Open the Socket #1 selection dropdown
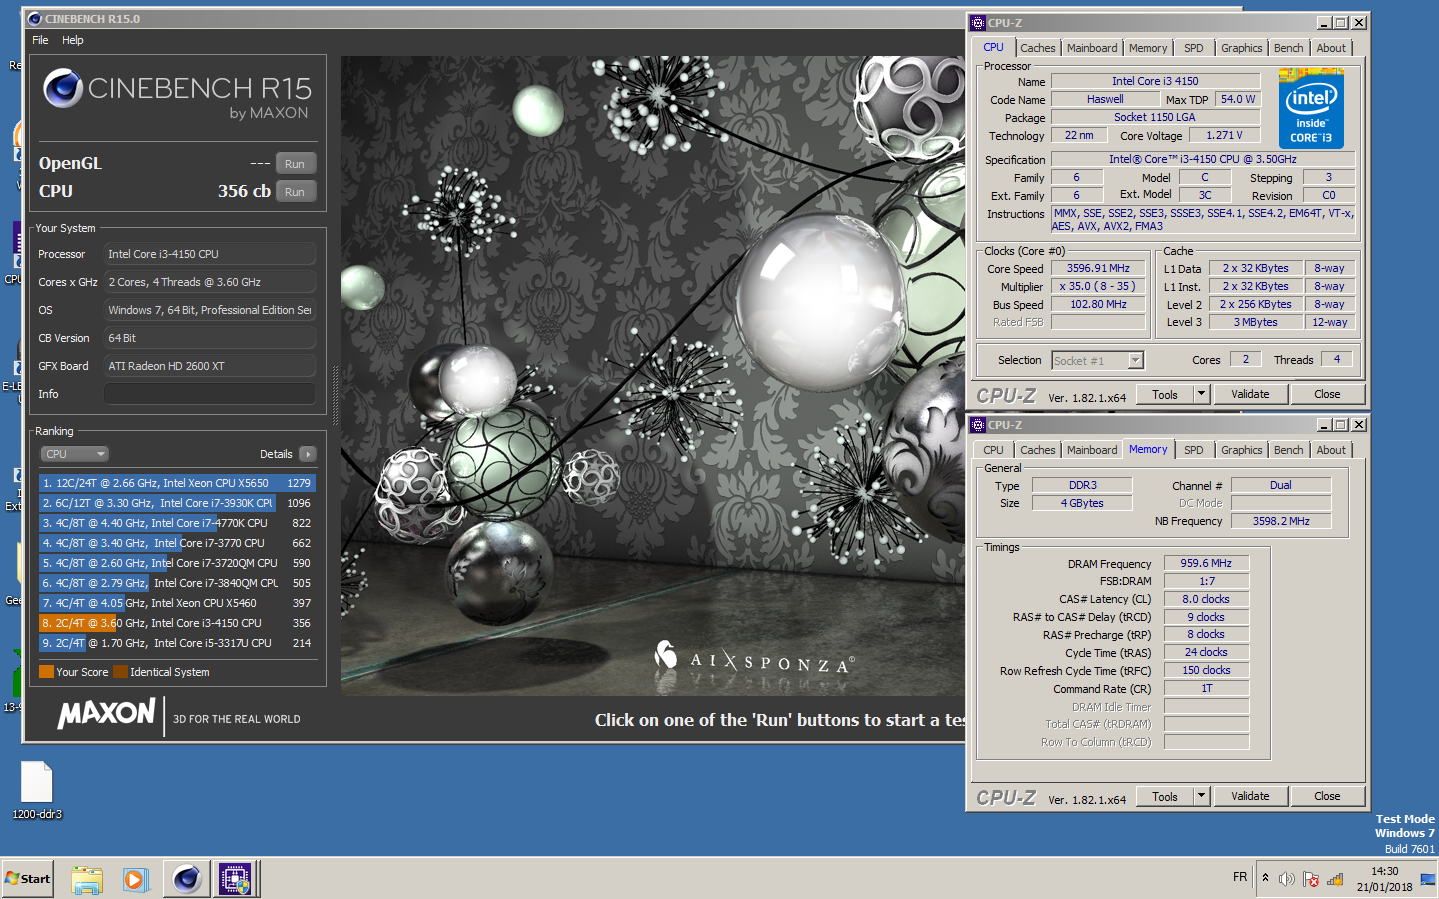The width and height of the screenshot is (1439, 899). pos(1097,361)
